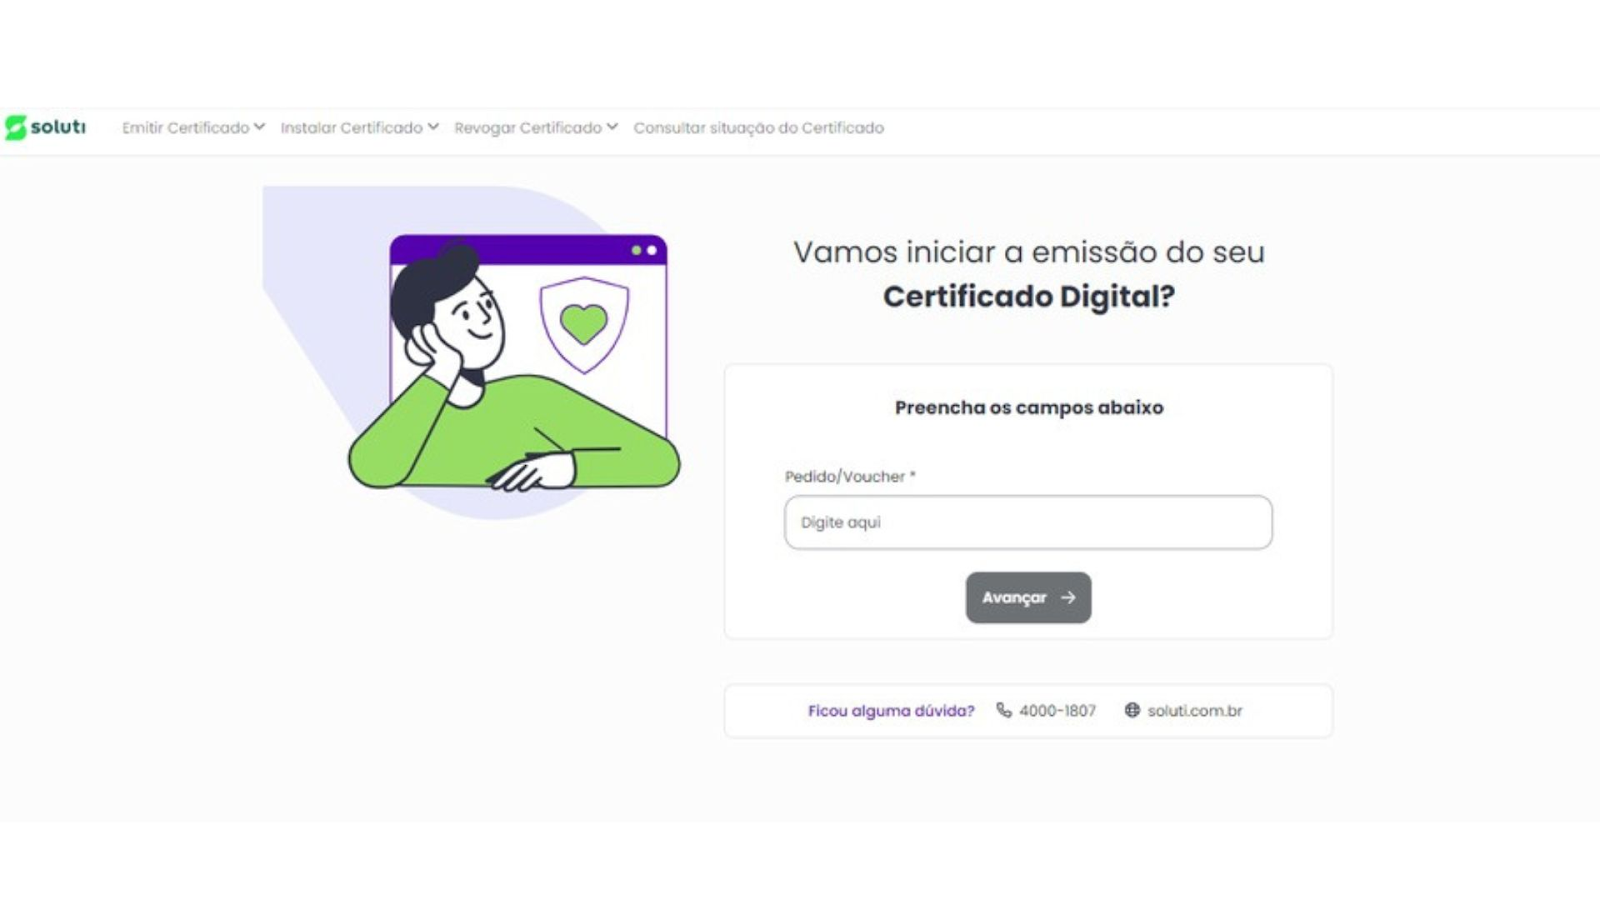
Task: Click the Soluti logo icon
Action: 15,127
